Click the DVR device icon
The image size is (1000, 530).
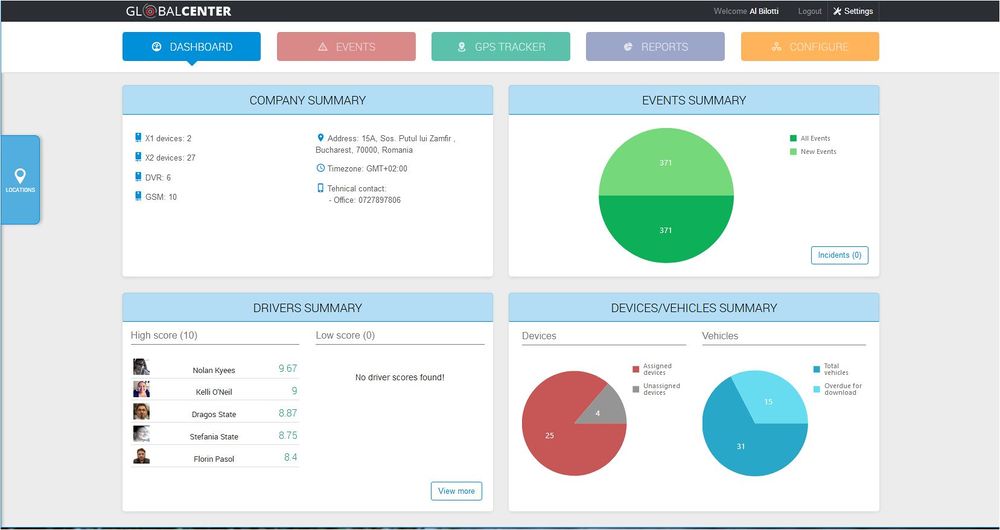[x=138, y=177]
